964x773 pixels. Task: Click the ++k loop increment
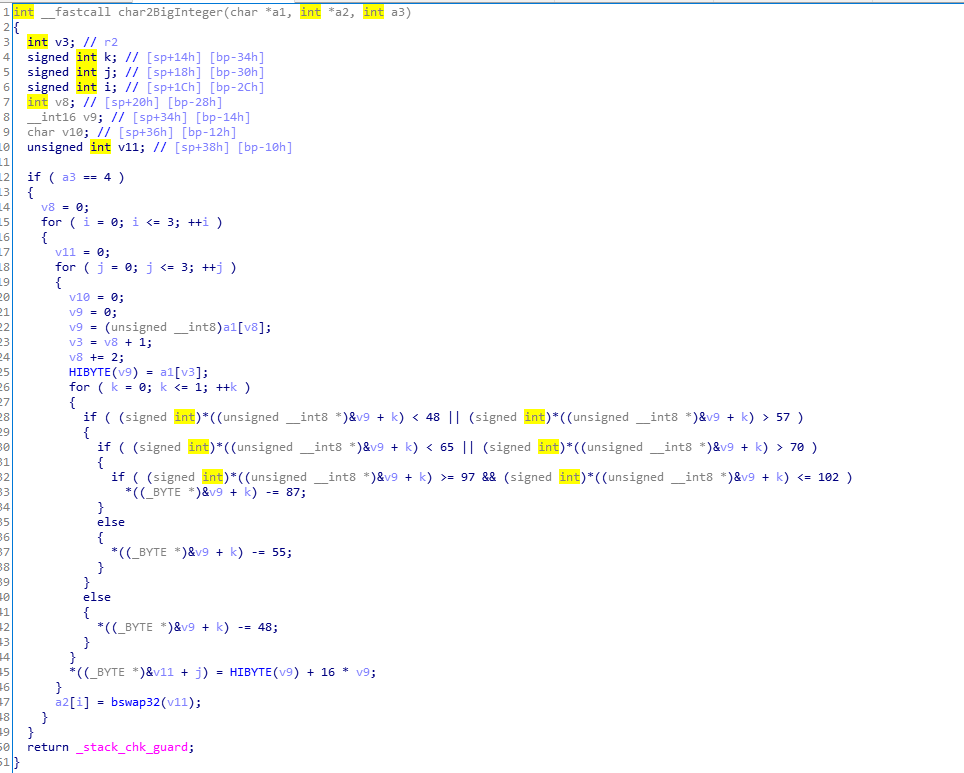(227, 387)
